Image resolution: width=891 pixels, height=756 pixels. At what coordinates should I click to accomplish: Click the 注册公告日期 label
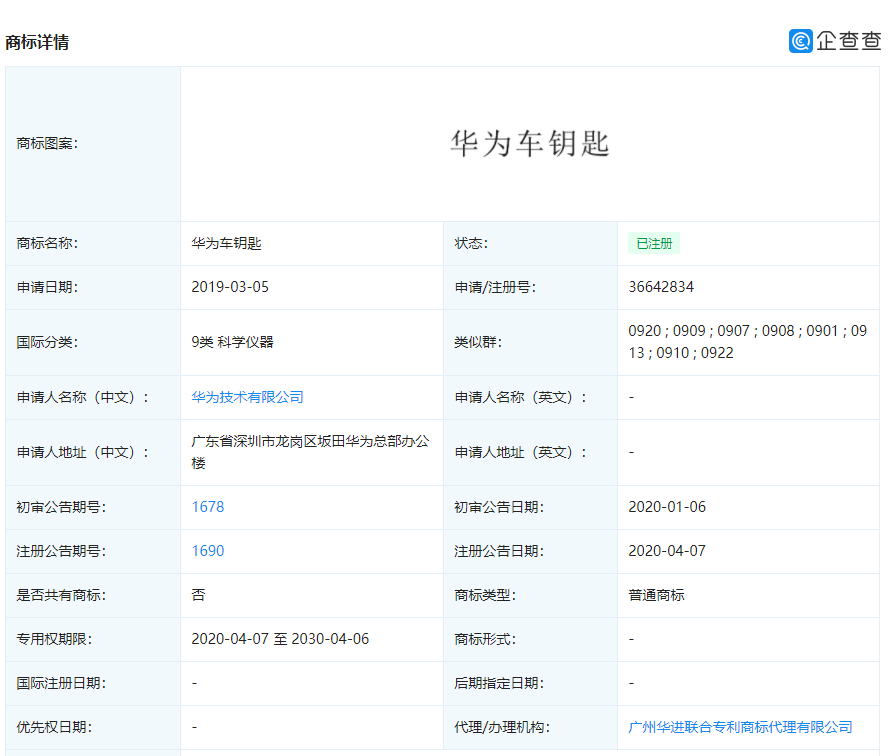(499, 551)
